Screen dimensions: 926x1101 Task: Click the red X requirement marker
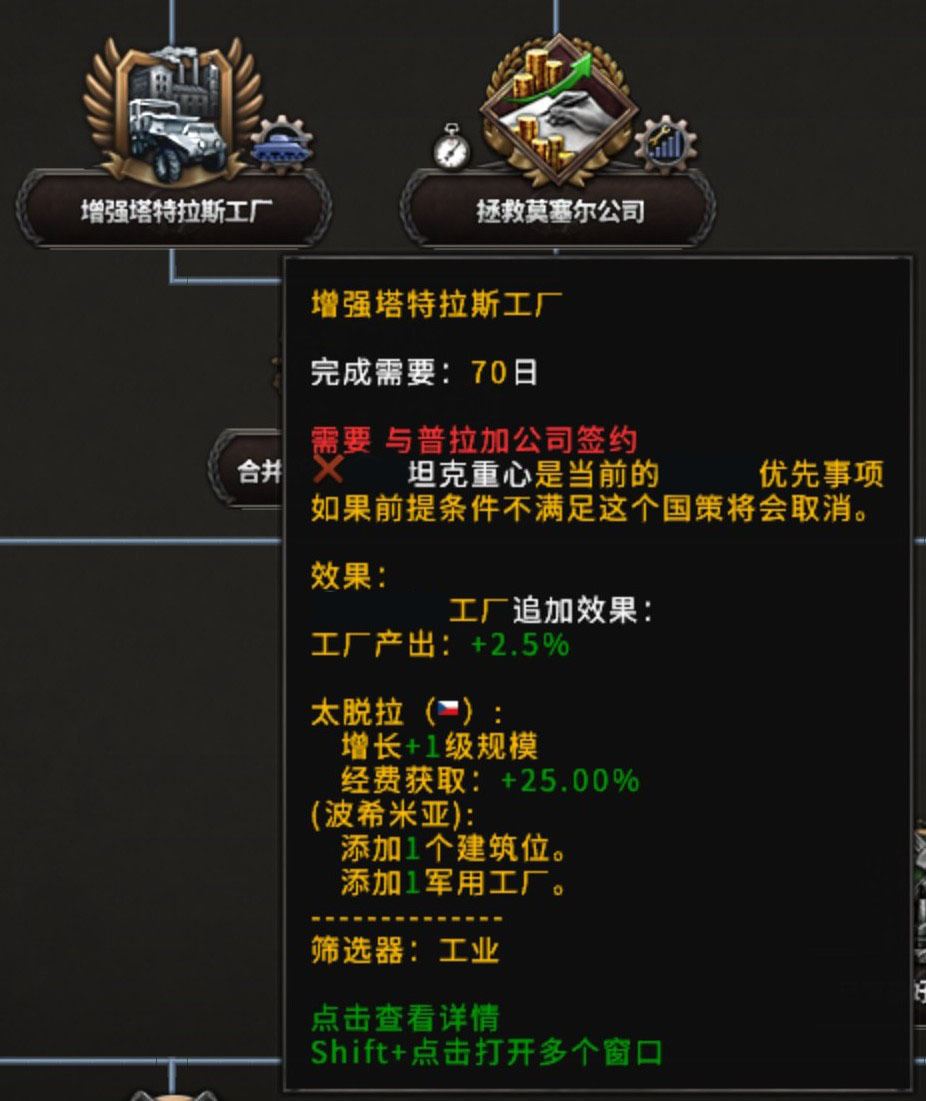[328, 469]
